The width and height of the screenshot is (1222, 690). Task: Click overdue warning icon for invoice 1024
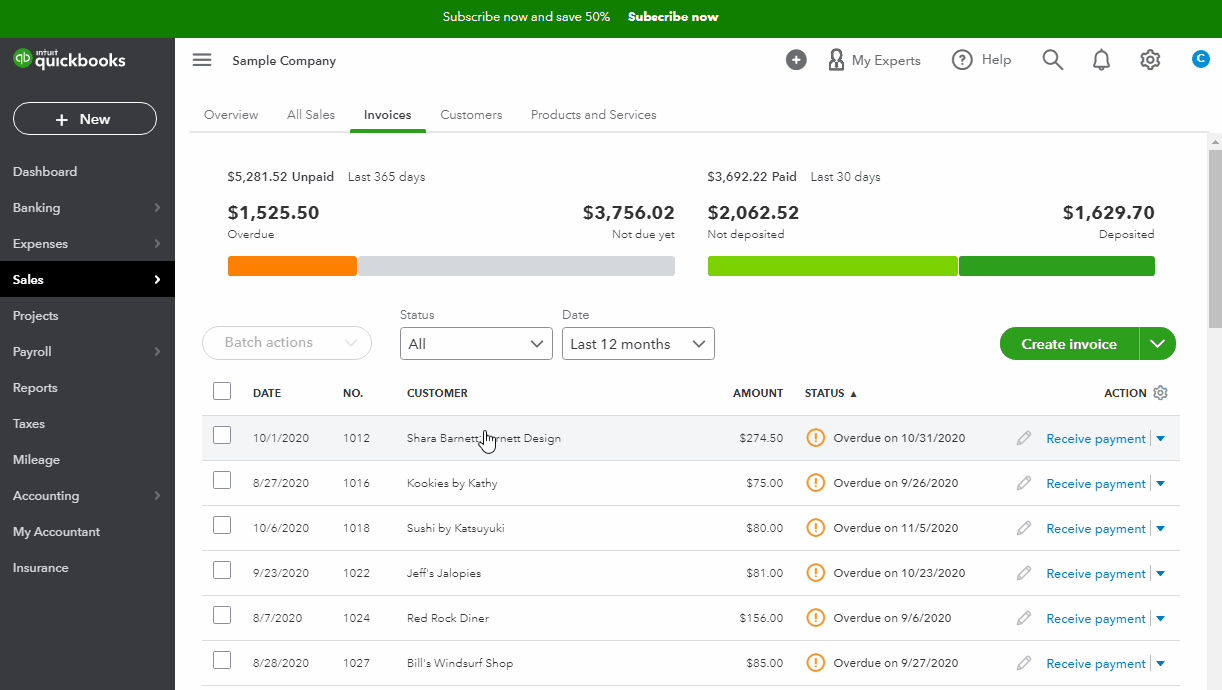(816, 617)
